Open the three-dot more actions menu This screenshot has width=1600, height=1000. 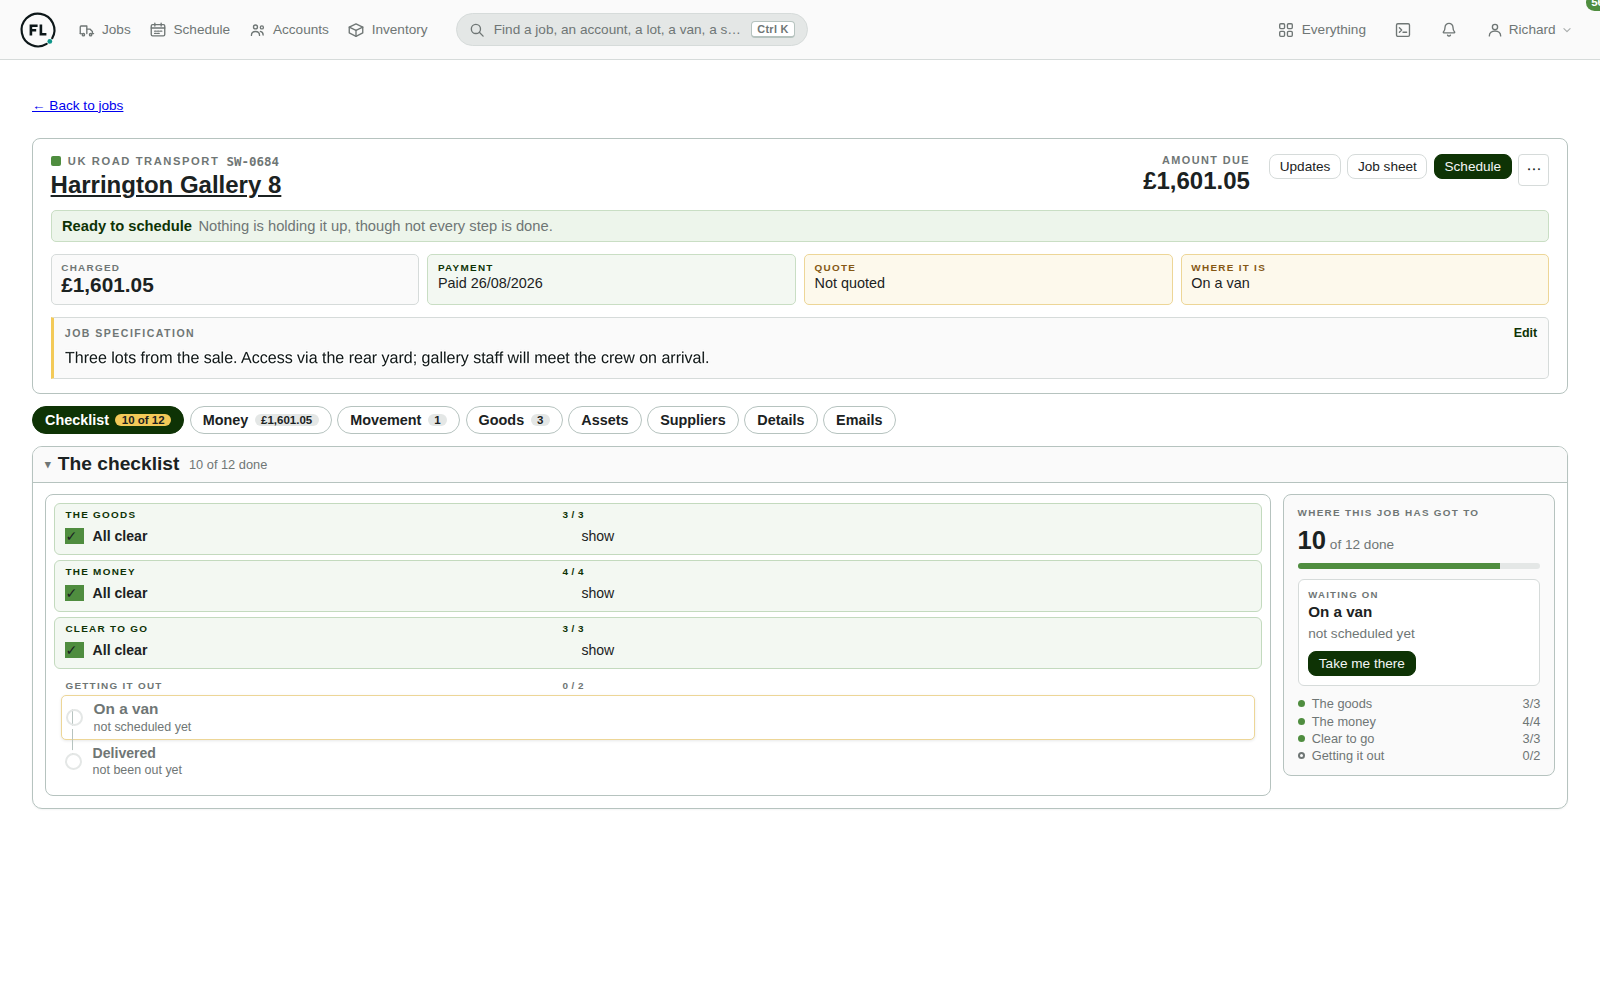(1534, 170)
